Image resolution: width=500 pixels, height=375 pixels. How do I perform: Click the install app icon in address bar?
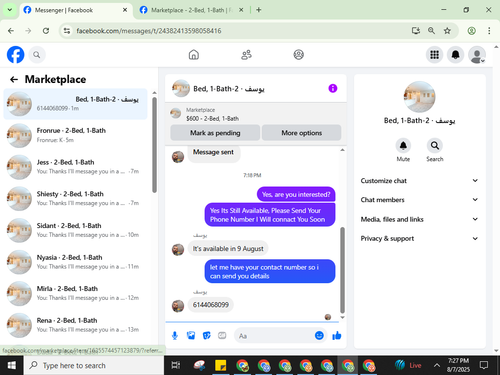click(415, 31)
